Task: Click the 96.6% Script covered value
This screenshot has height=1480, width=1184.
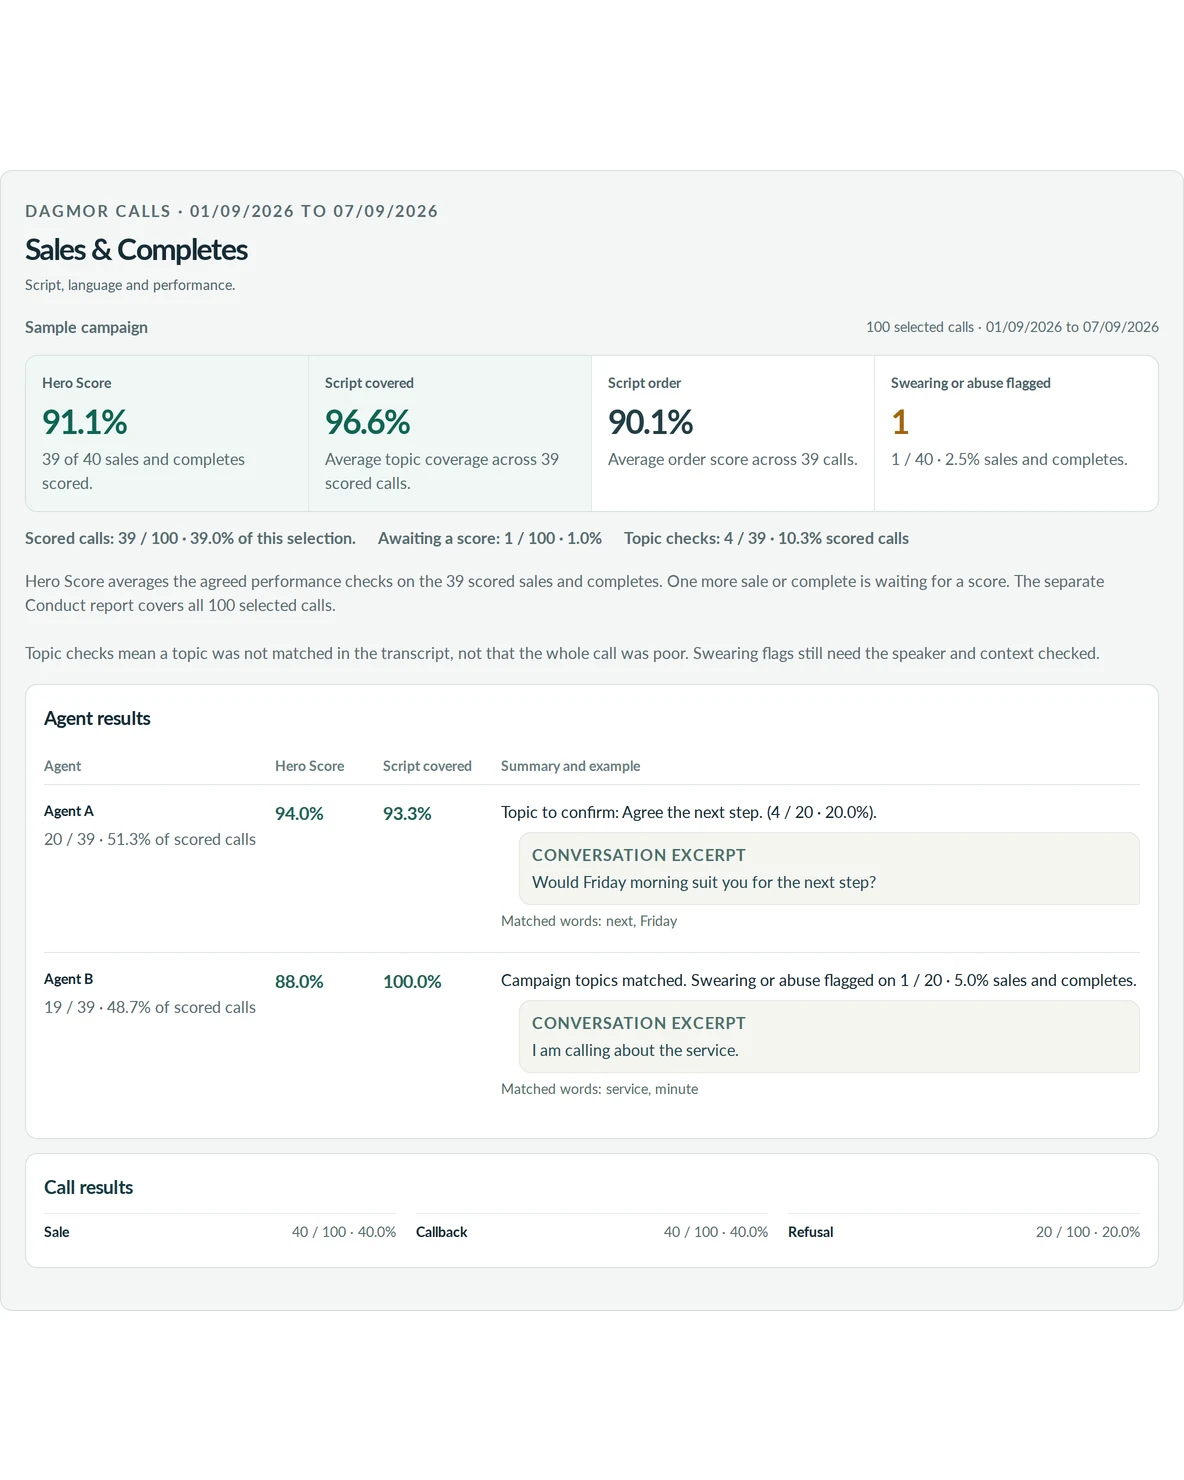Action: point(367,422)
